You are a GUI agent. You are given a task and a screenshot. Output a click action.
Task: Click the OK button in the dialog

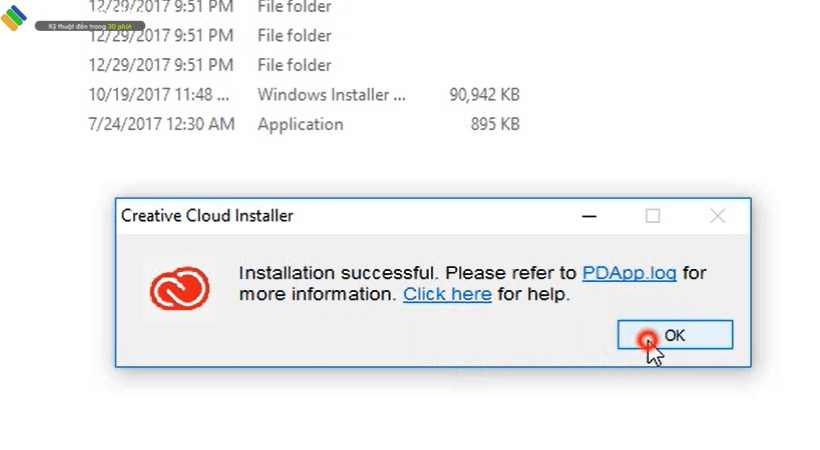675,335
